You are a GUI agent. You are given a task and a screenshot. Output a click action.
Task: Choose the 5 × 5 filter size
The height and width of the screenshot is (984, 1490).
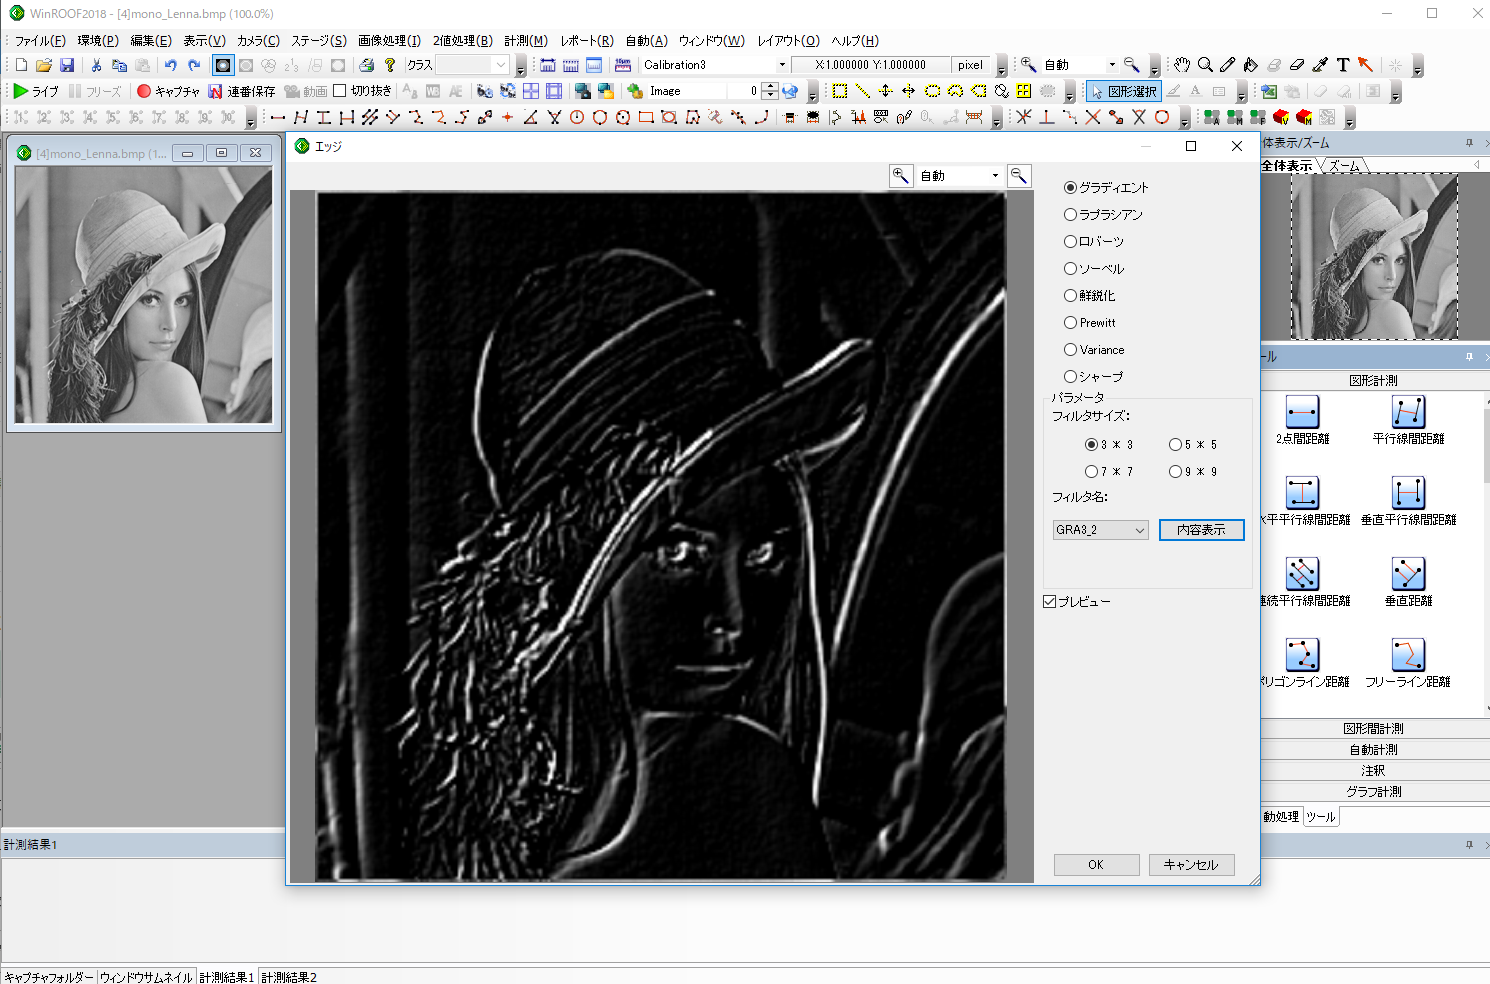(1193, 444)
